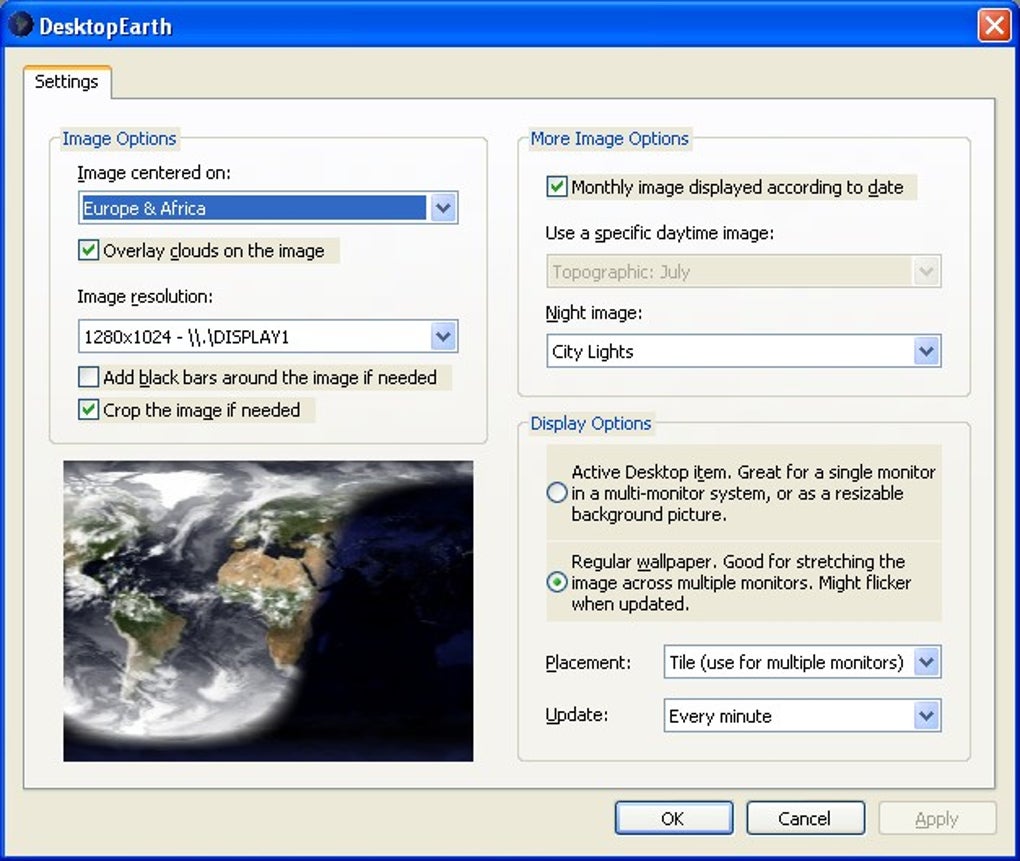Enable 'Add black bars around the image'
The image size is (1020, 861).
coord(88,377)
